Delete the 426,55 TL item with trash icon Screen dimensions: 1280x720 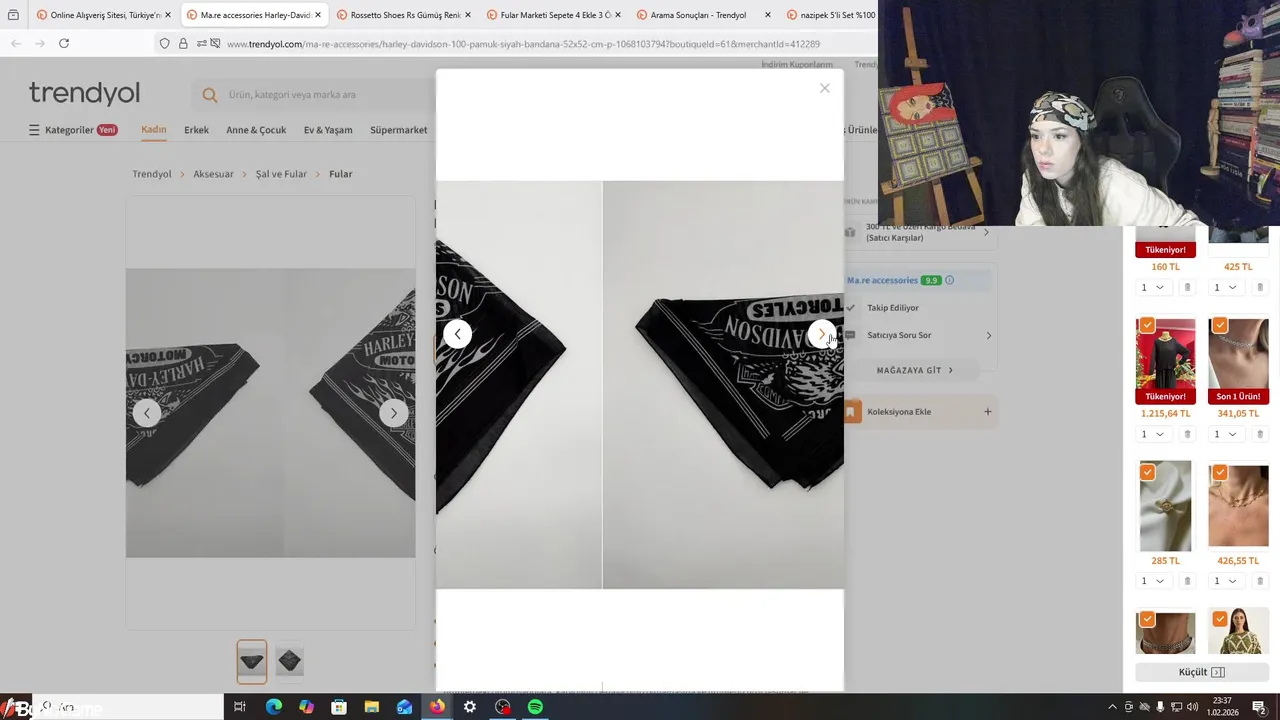tap(1260, 581)
